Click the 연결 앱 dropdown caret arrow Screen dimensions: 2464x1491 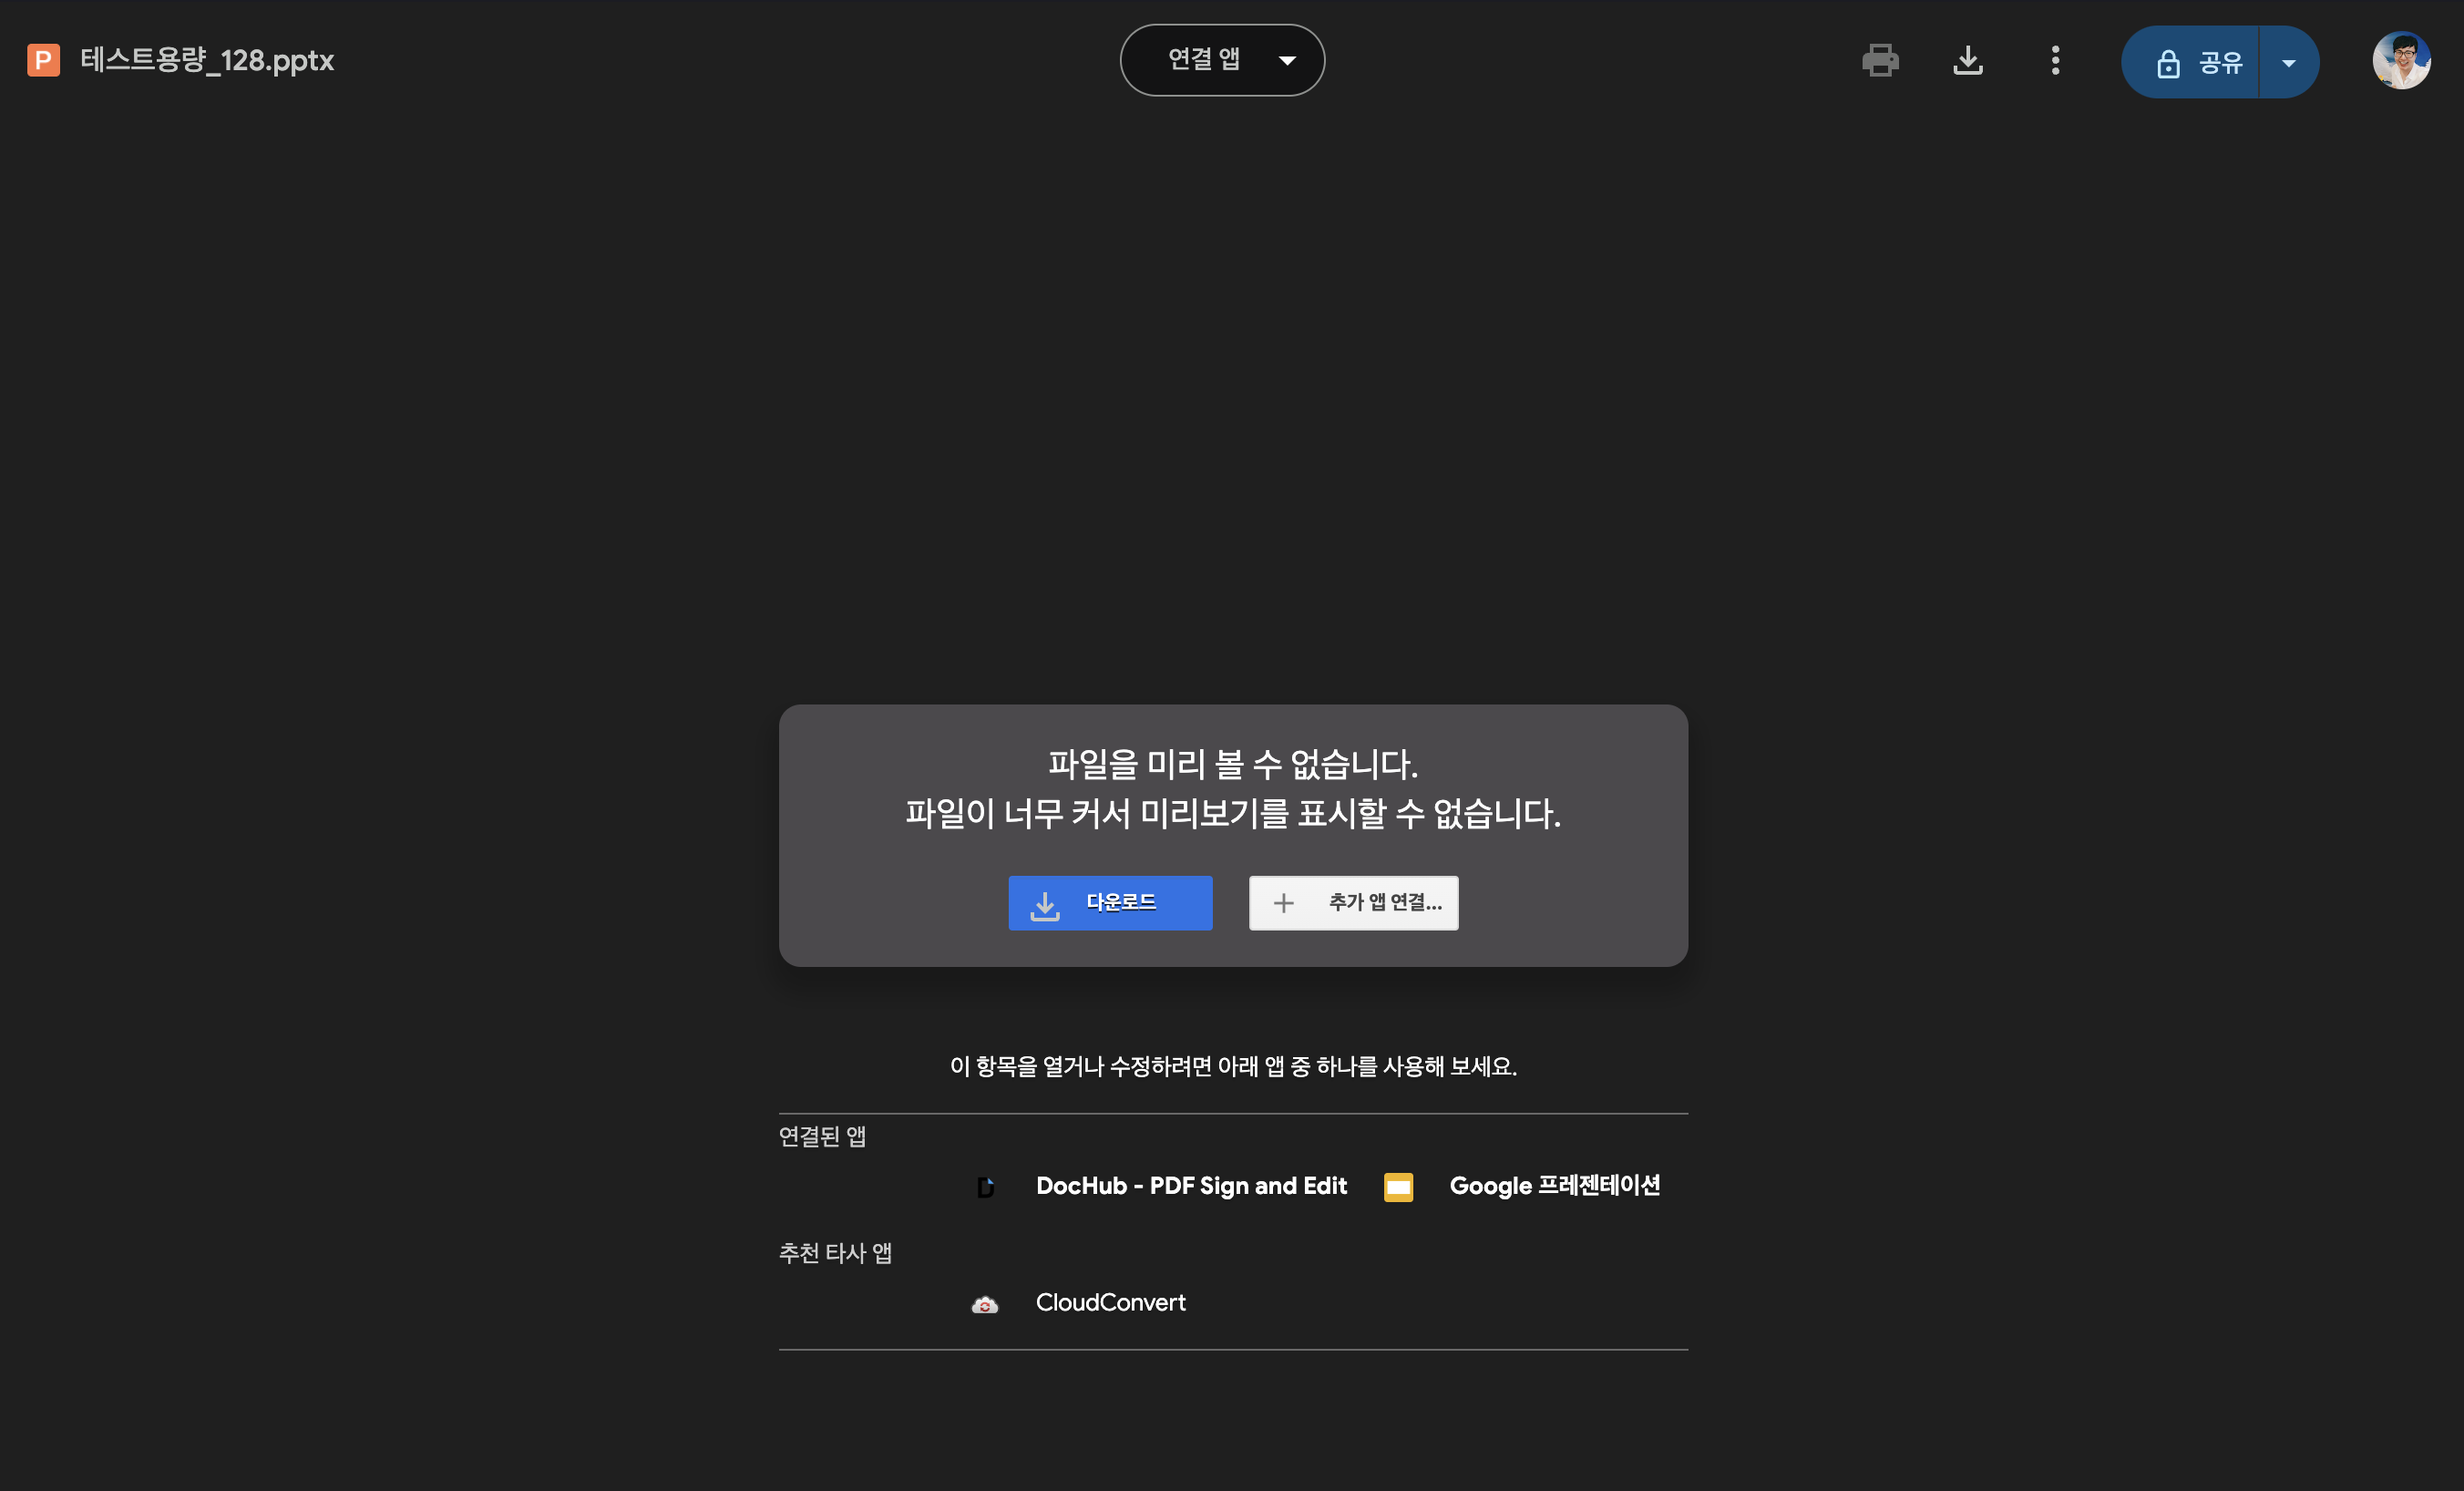click(x=1287, y=61)
